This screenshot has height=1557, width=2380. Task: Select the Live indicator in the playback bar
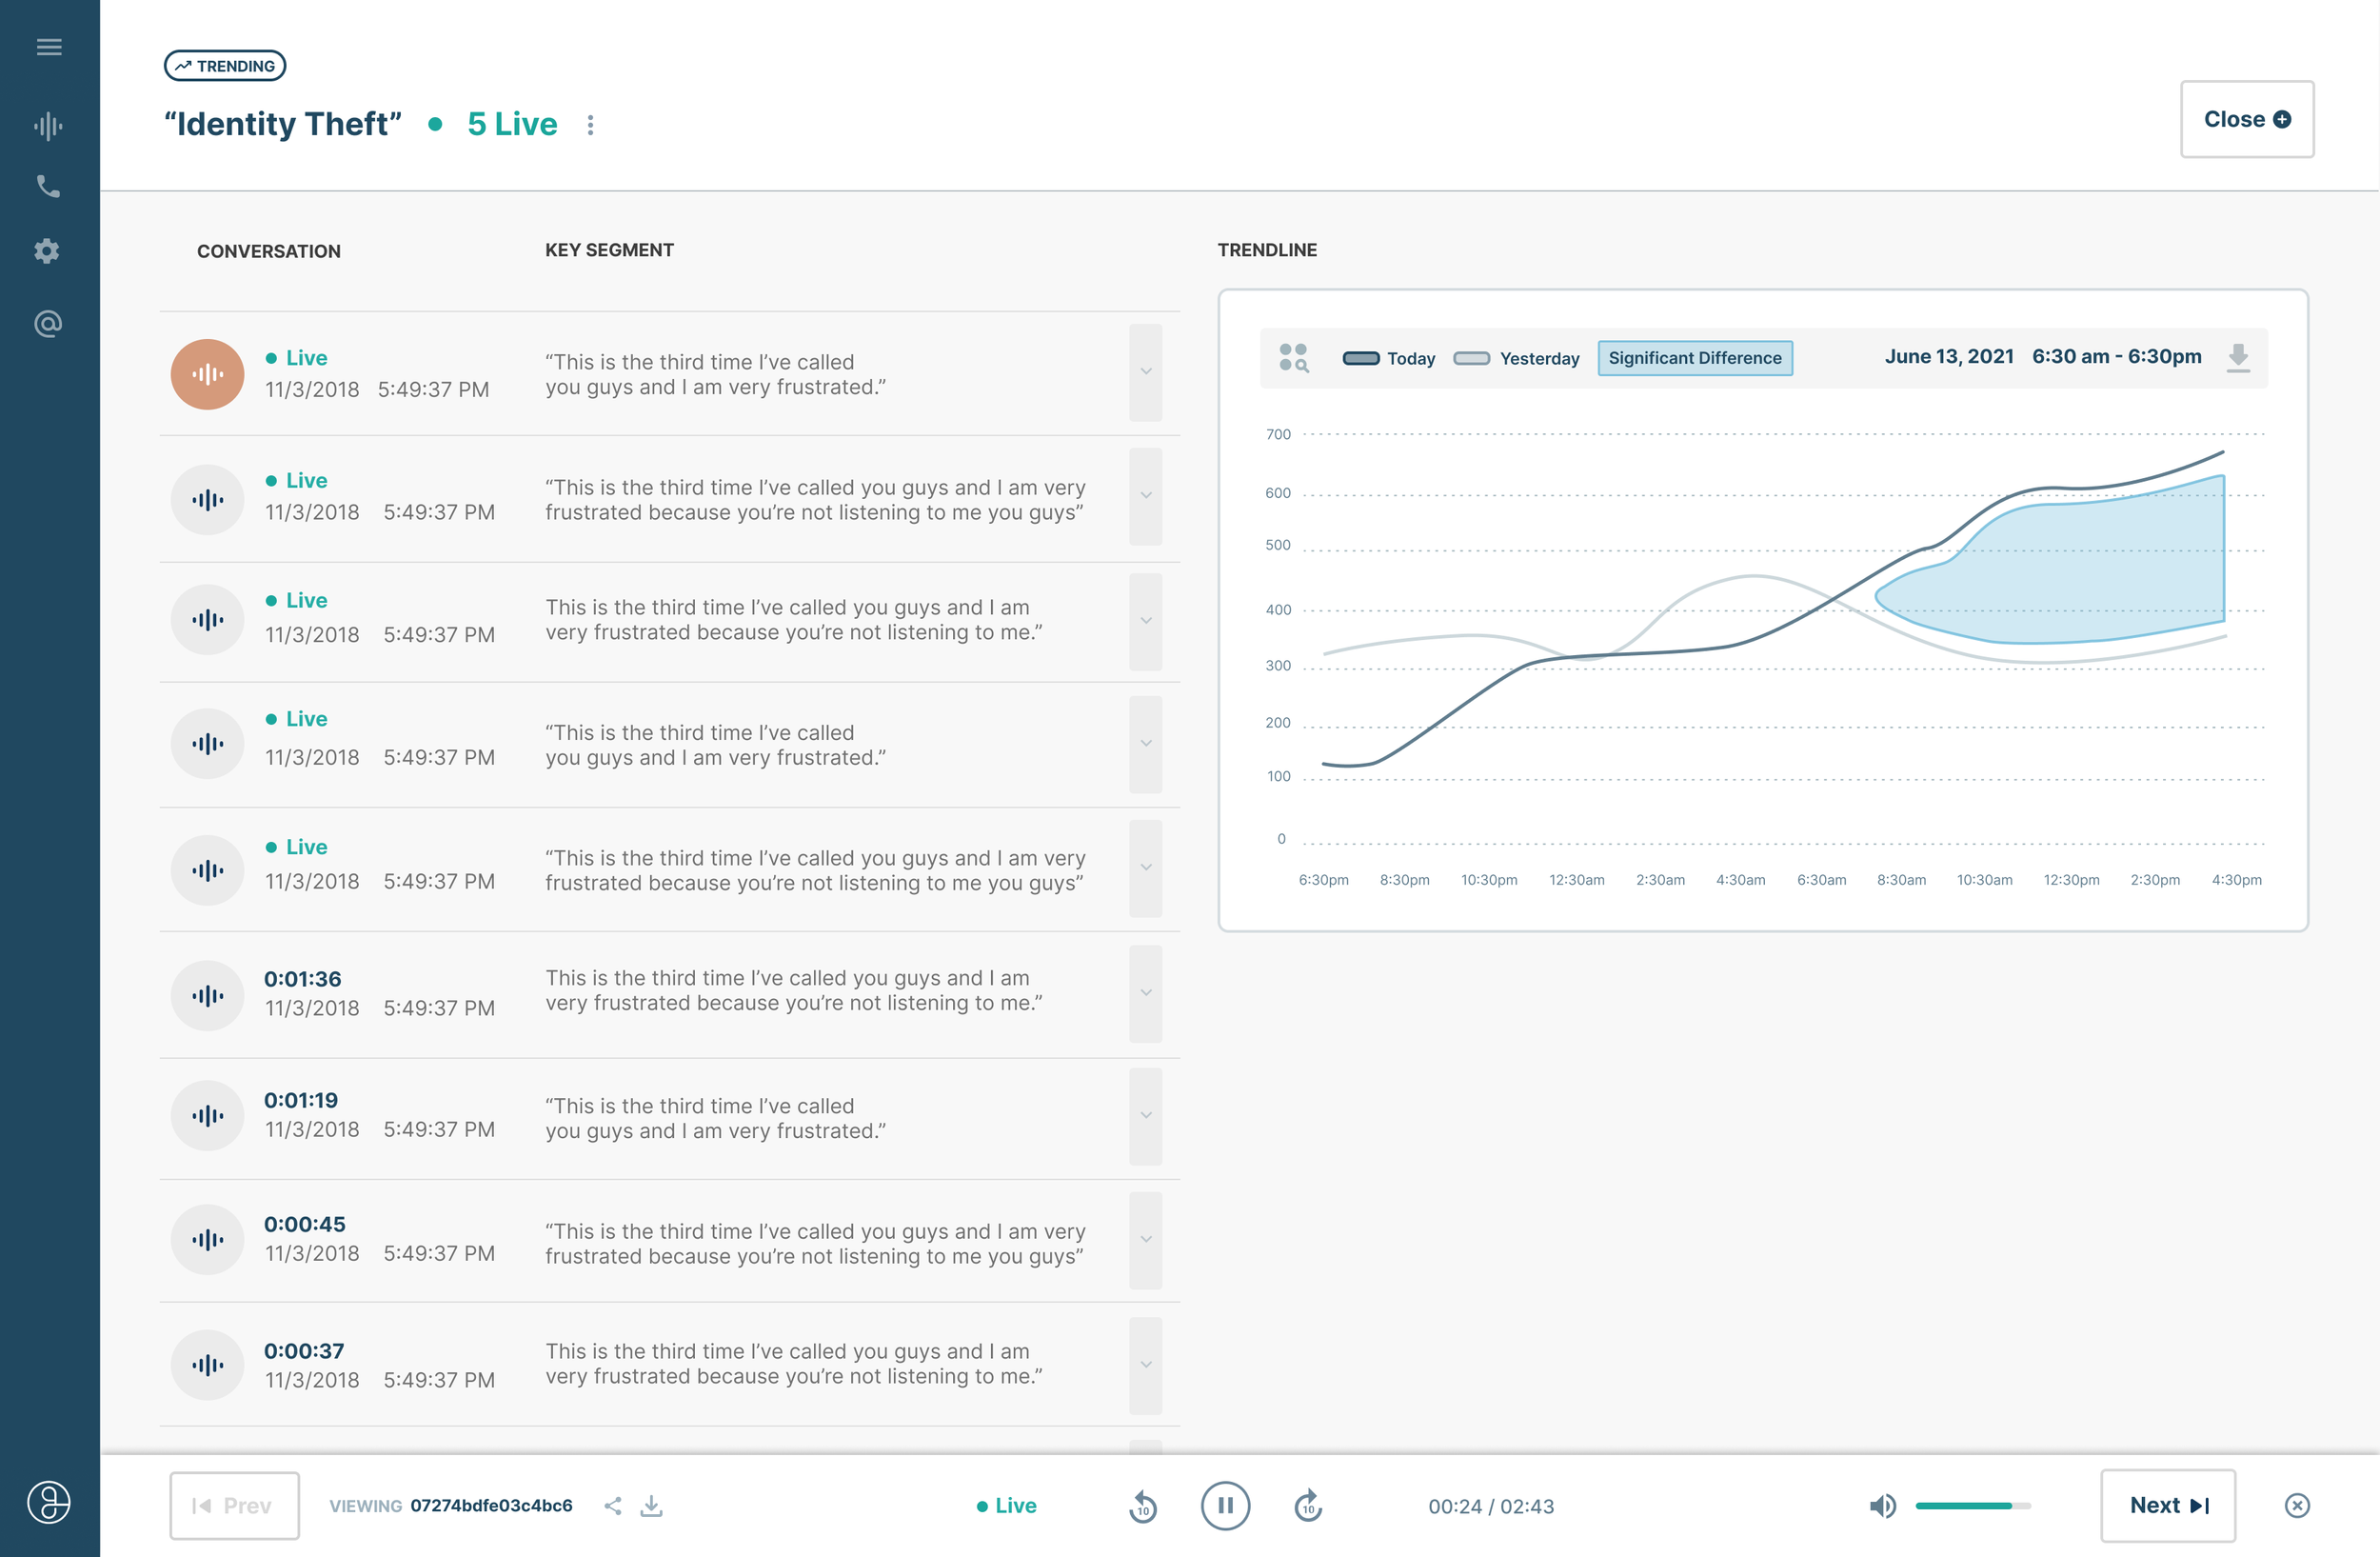point(1007,1505)
